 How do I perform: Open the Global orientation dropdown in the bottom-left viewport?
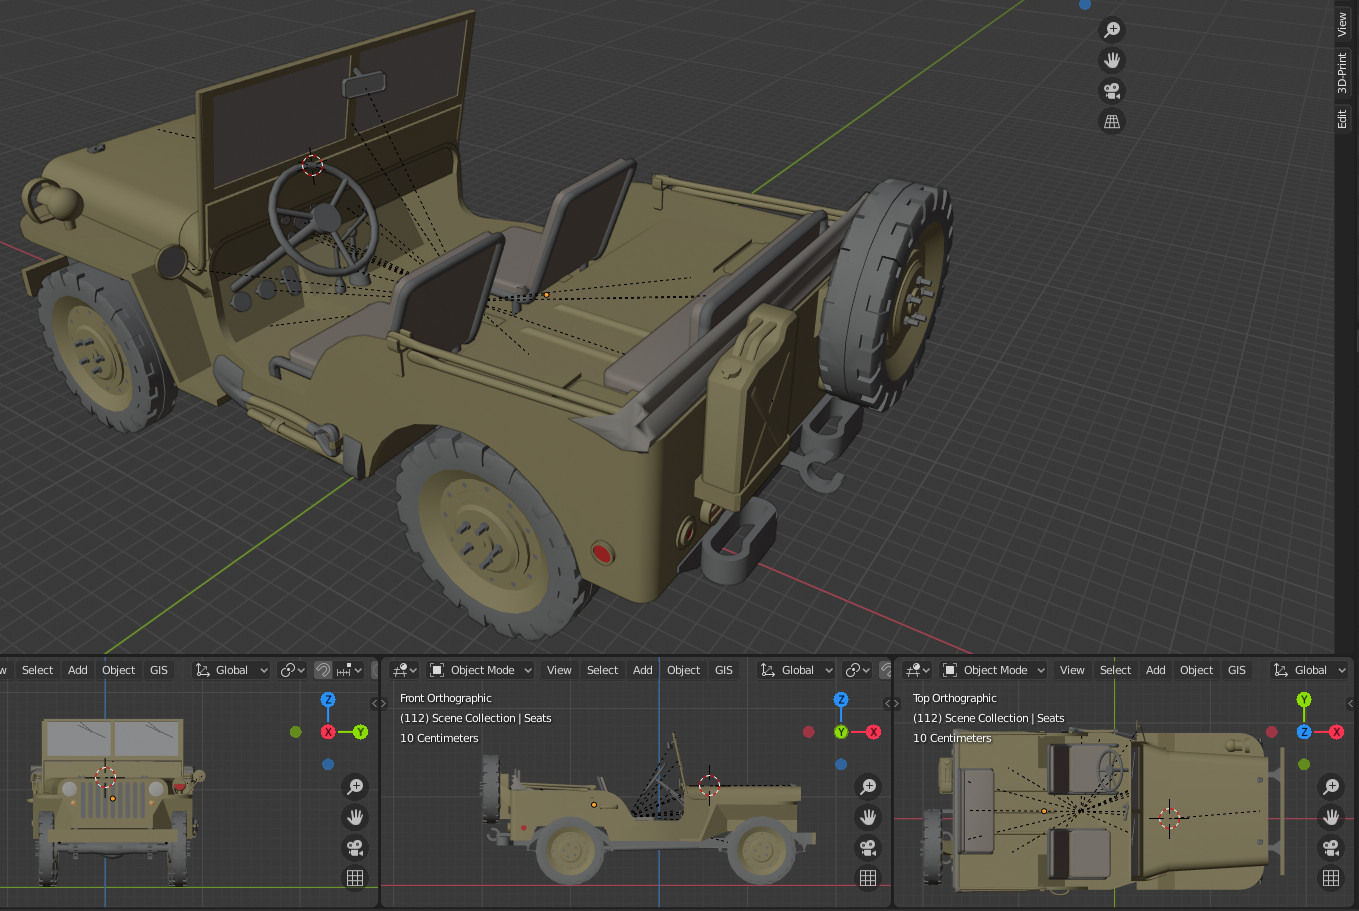click(232, 670)
